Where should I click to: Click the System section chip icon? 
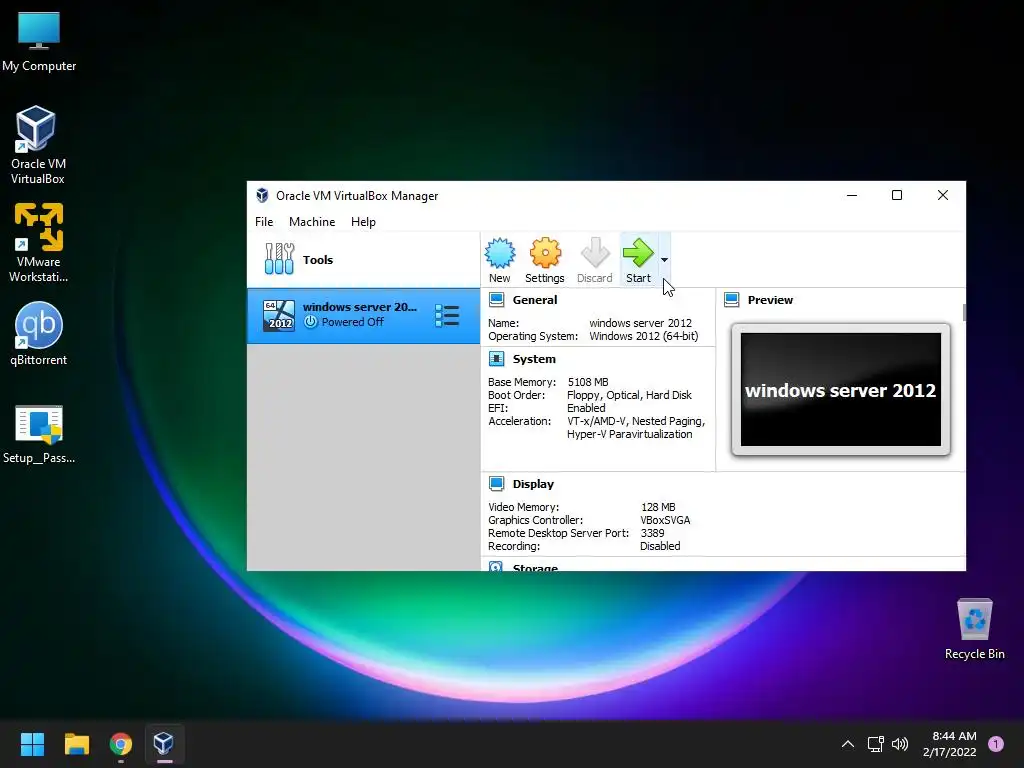pyautogui.click(x=496, y=359)
